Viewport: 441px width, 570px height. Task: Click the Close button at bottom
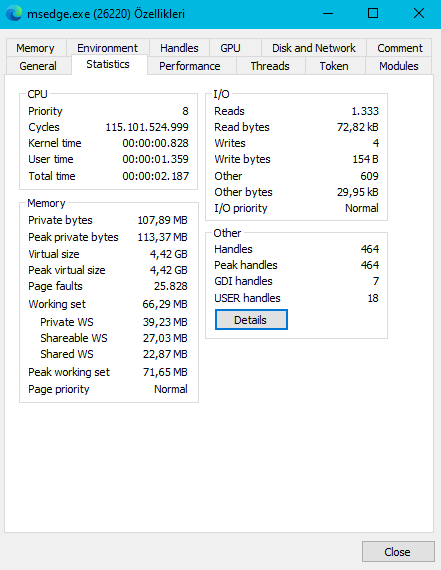click(398, 552)
